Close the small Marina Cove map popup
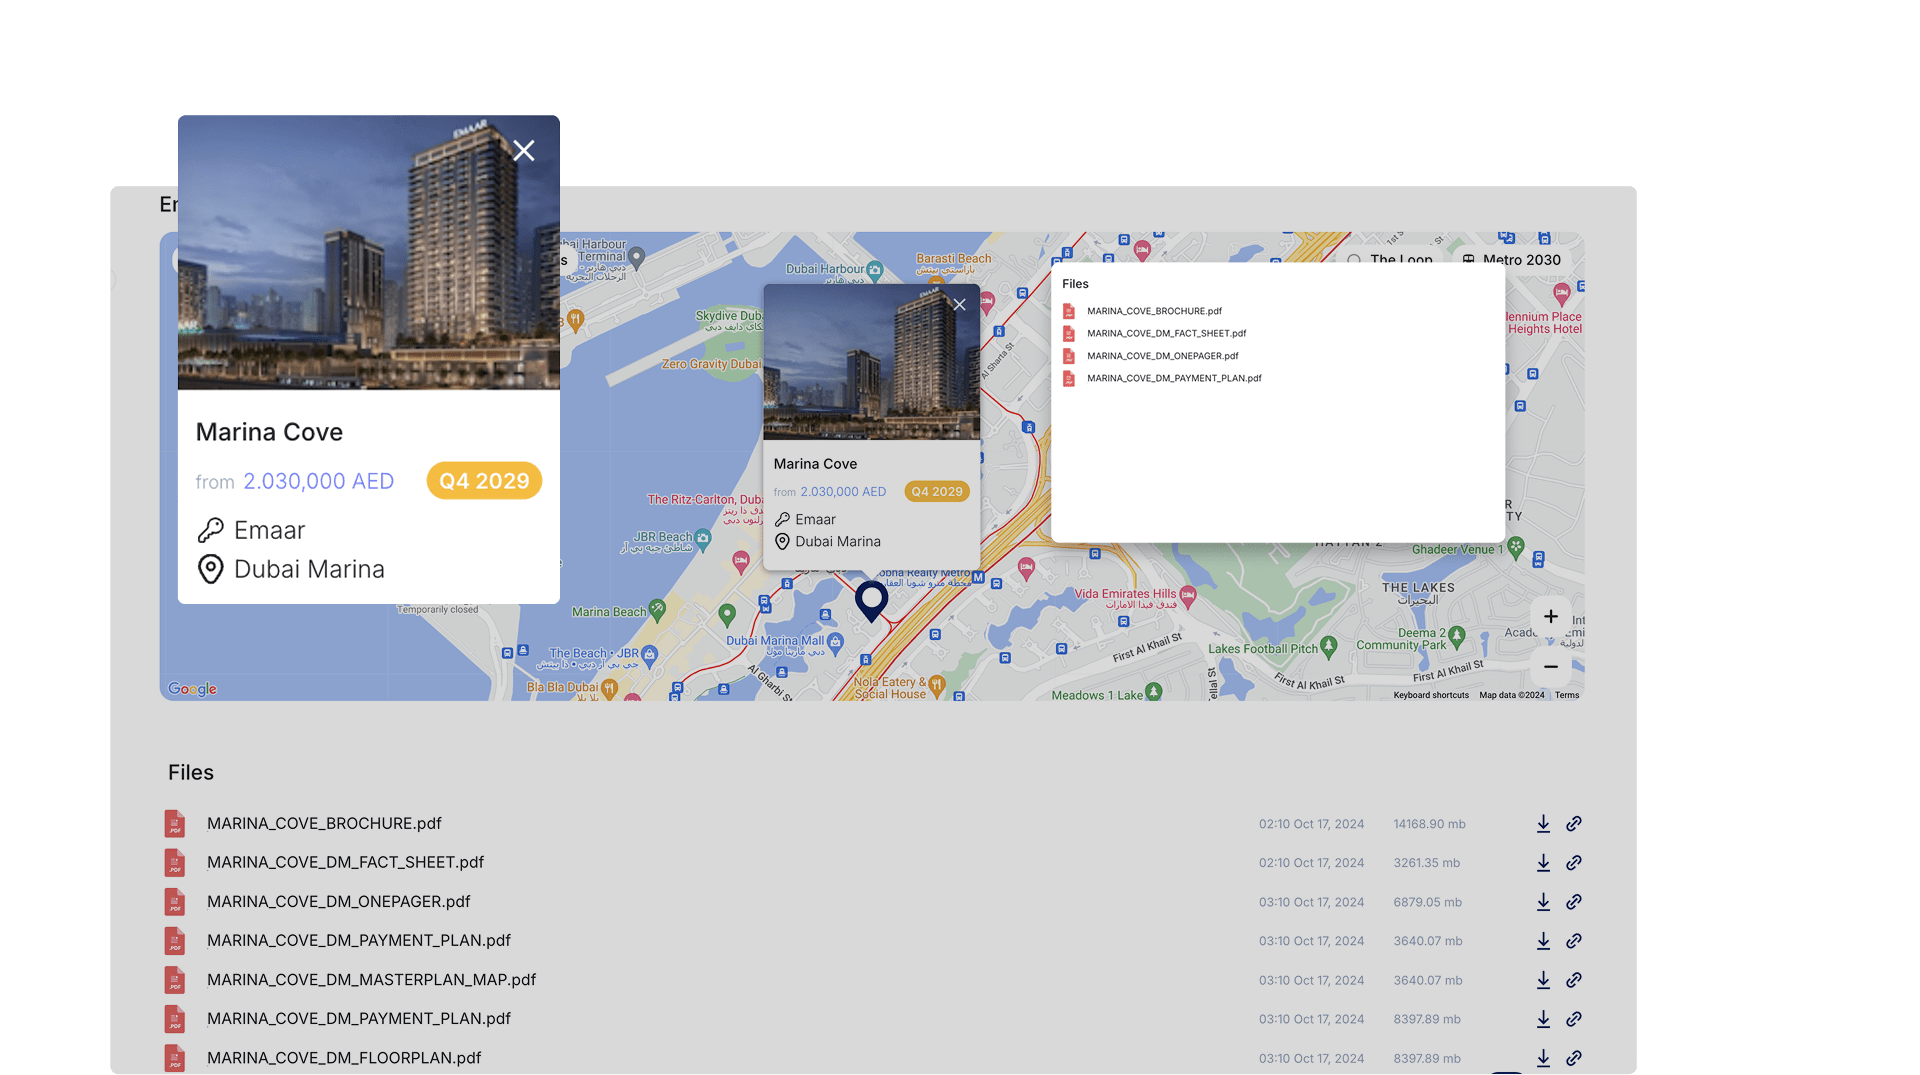Screen dimensions: 1920x1075 pos(959,305)
